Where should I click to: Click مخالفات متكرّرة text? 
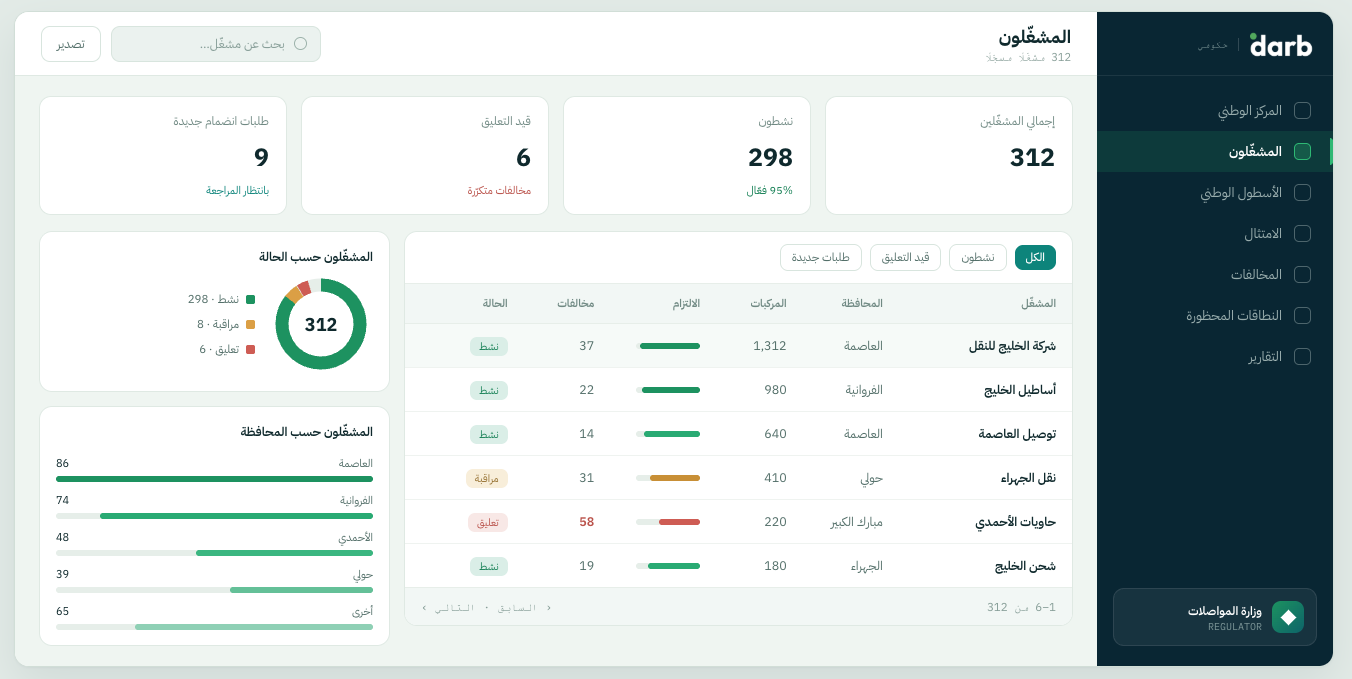(x=499, y=190)
